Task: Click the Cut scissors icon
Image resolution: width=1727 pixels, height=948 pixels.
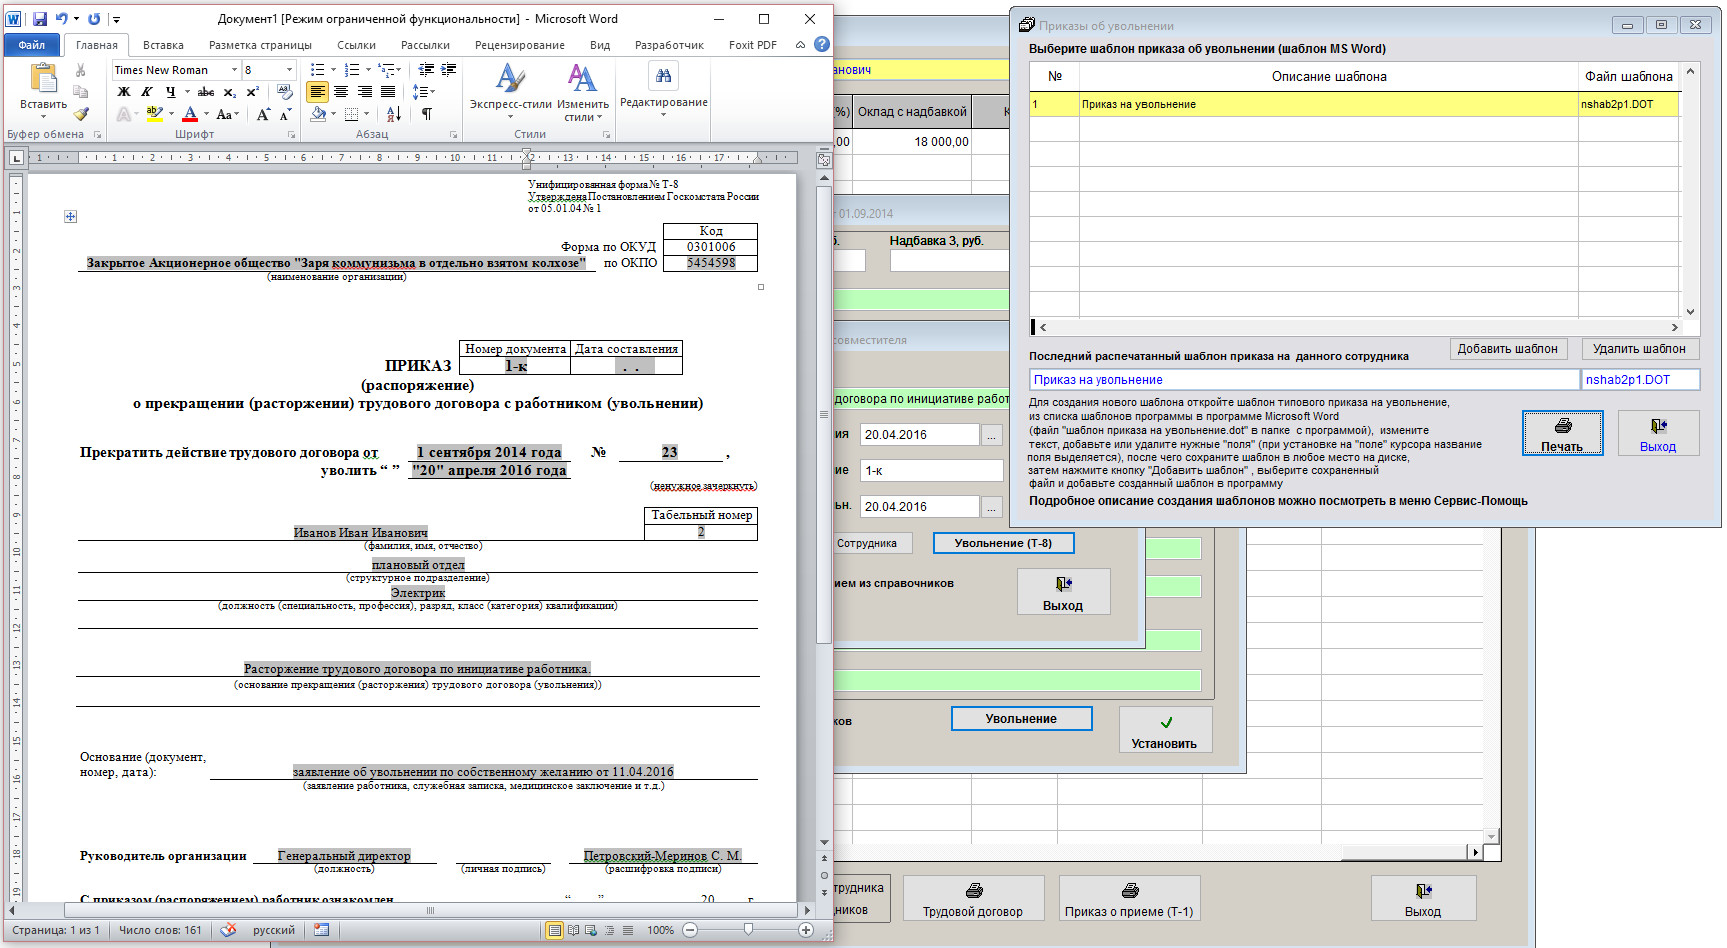Action: [81, 70]
